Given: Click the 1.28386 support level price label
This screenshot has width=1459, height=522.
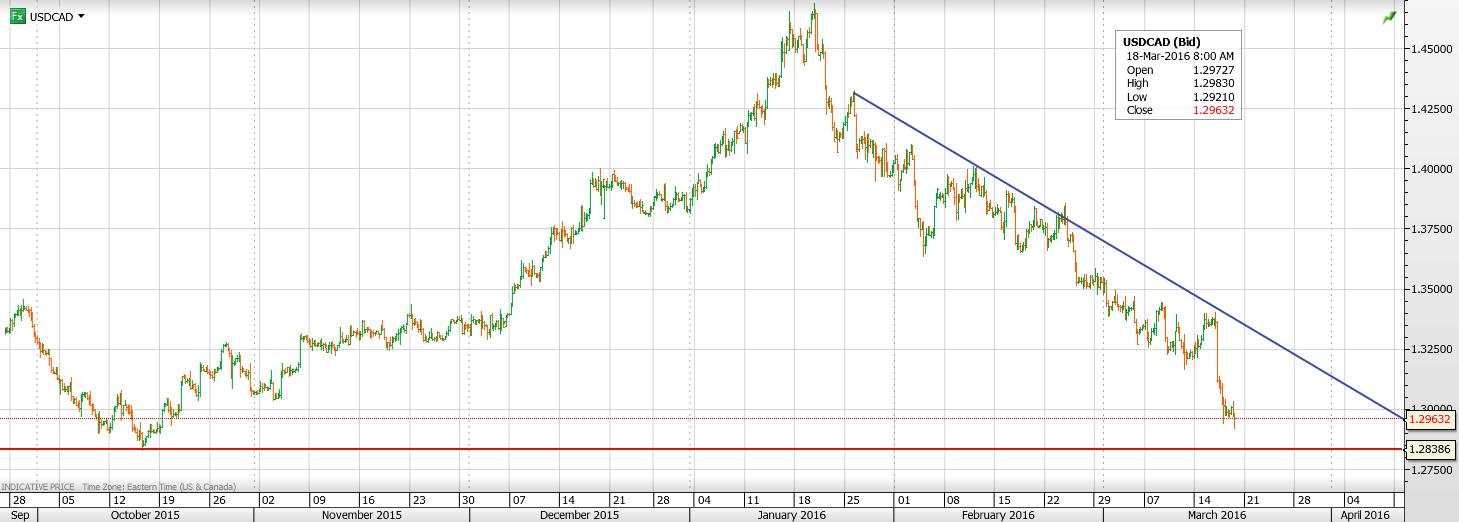Looking at the screenshot, I should point(1429,450).
